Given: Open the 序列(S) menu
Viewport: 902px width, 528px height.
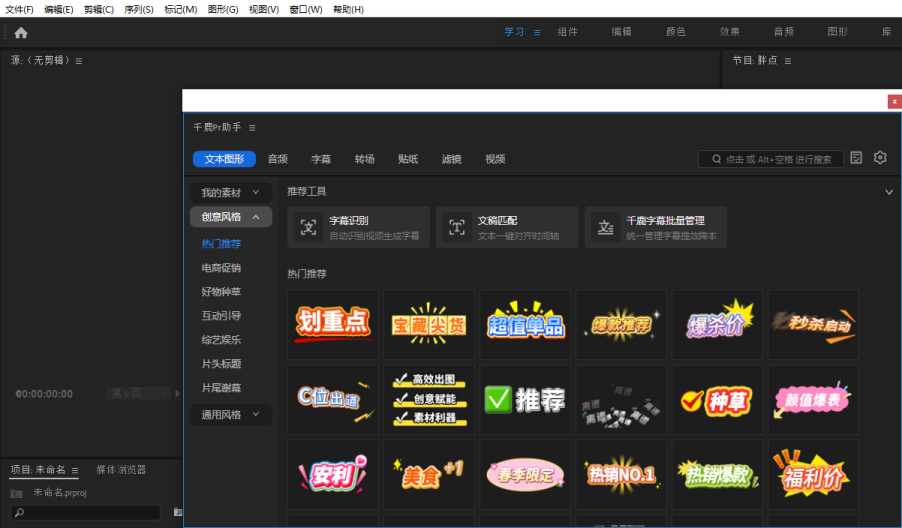Looking at the screenshot, I should coord(139,9).
